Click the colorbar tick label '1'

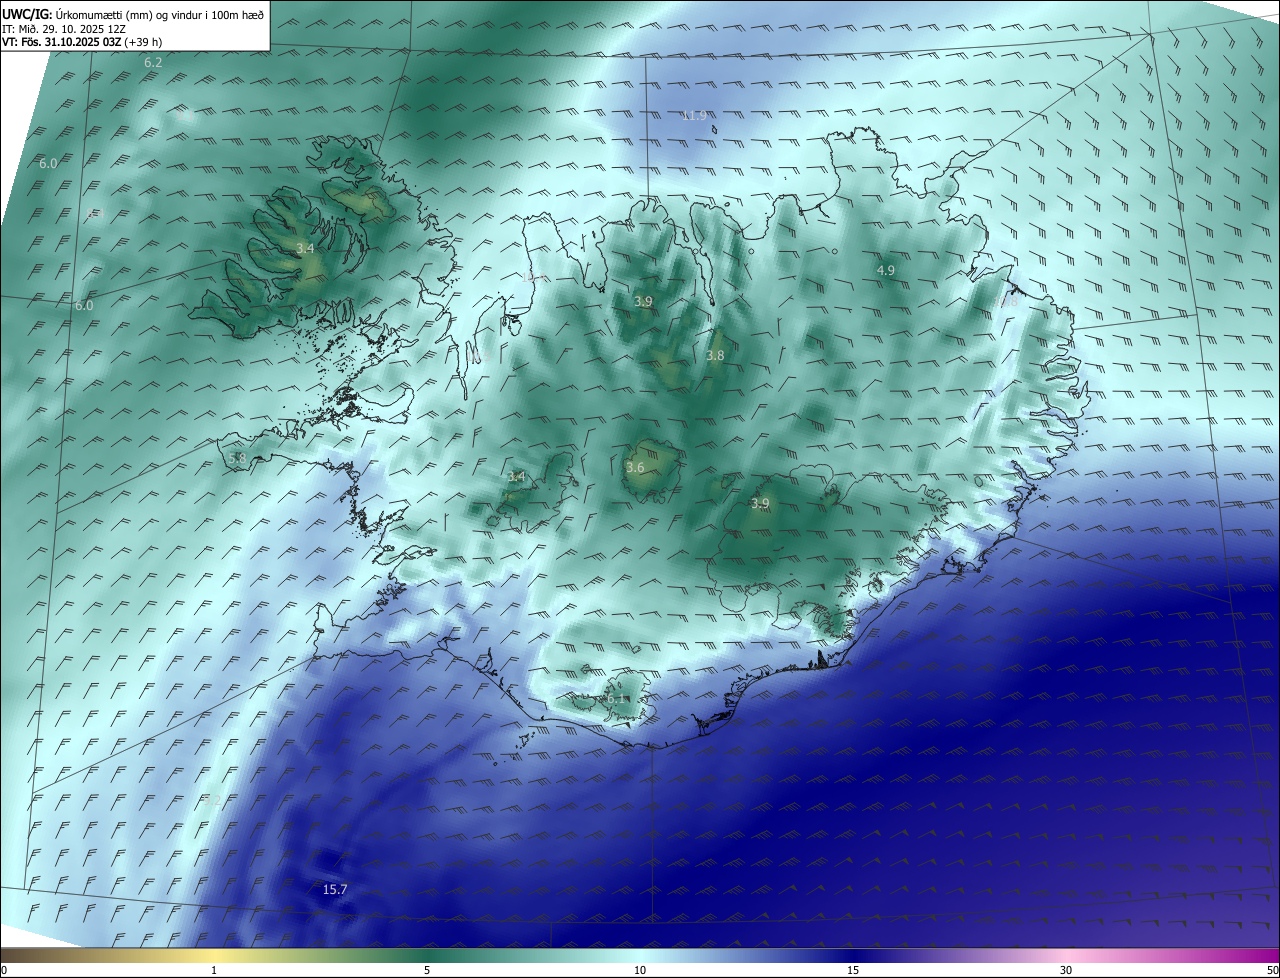click(214, 970)
